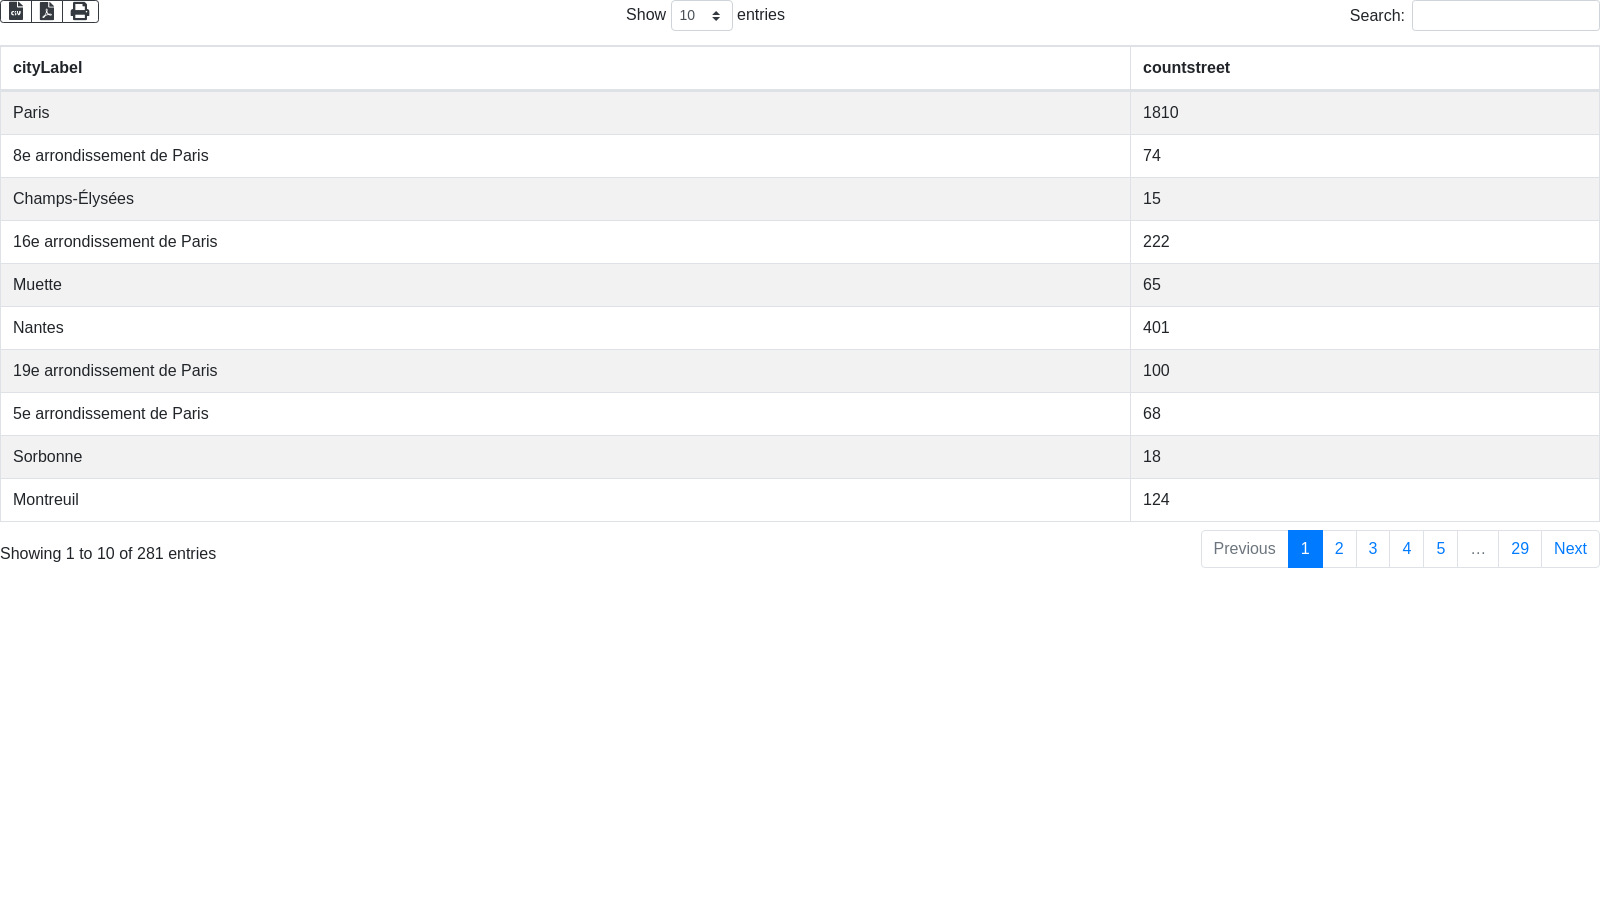Click the Champs-Élysées cell
Screen dimensions: 1600x900
point(73,199)
